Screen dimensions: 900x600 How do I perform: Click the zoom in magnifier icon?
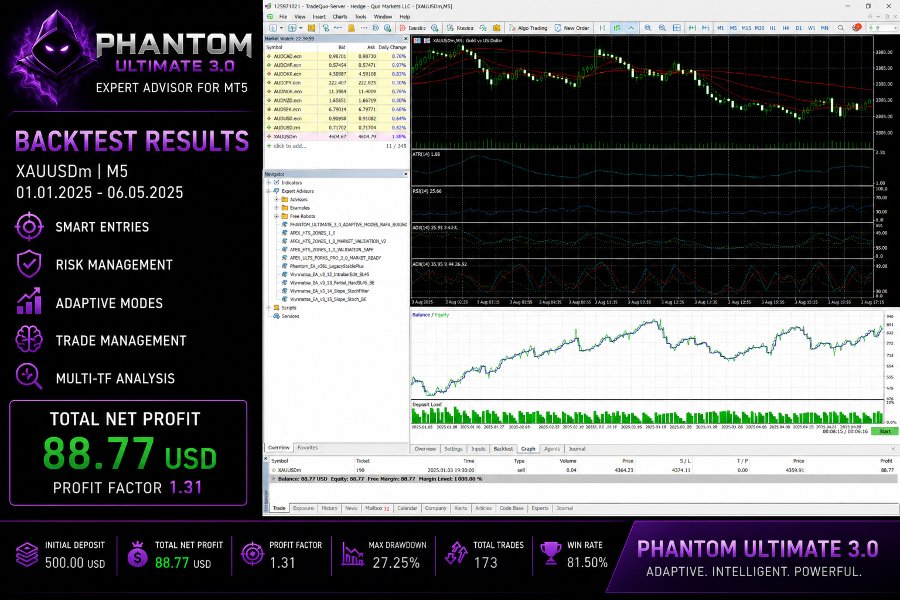[647, 28]
